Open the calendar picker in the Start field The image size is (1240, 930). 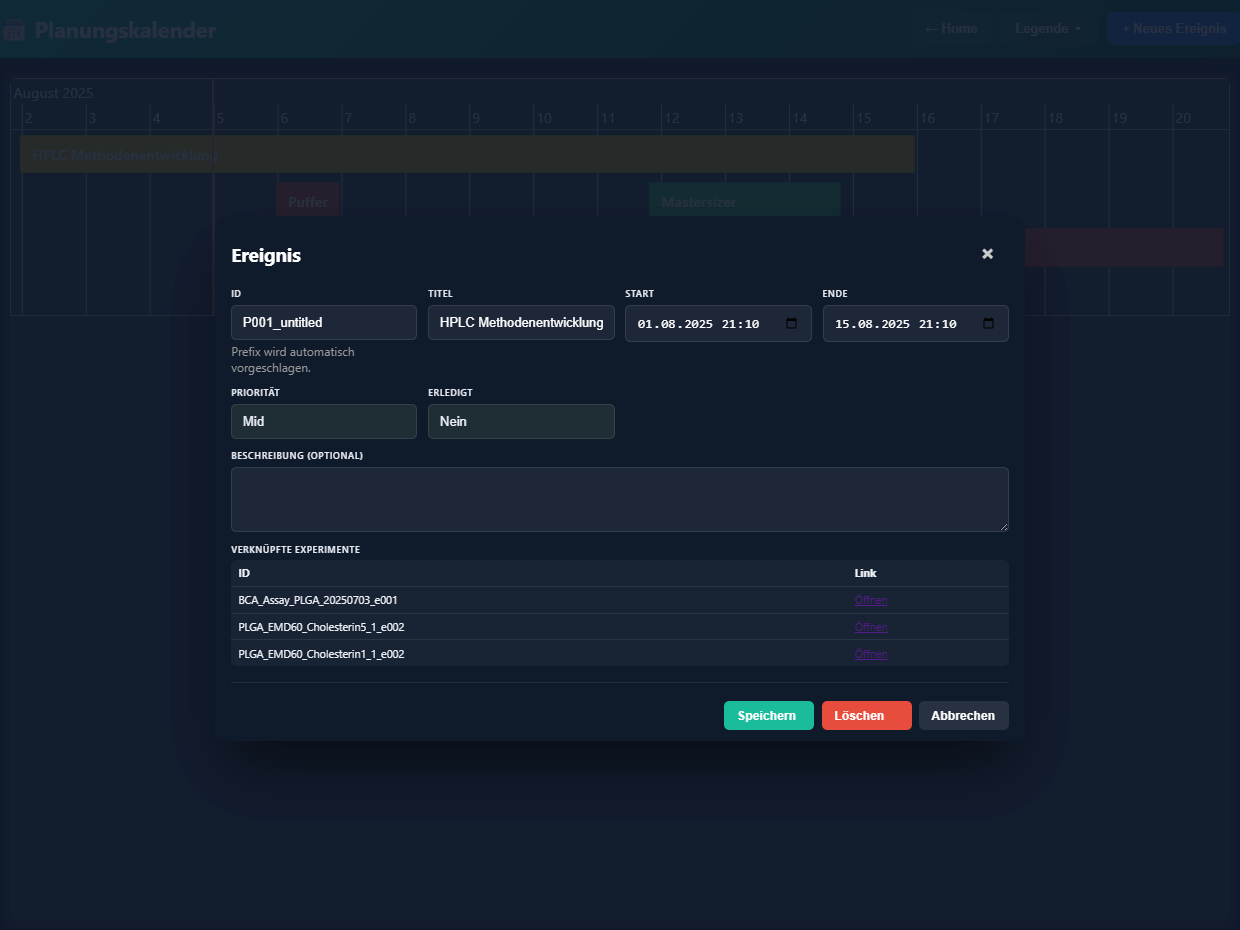tap(792, 324)
